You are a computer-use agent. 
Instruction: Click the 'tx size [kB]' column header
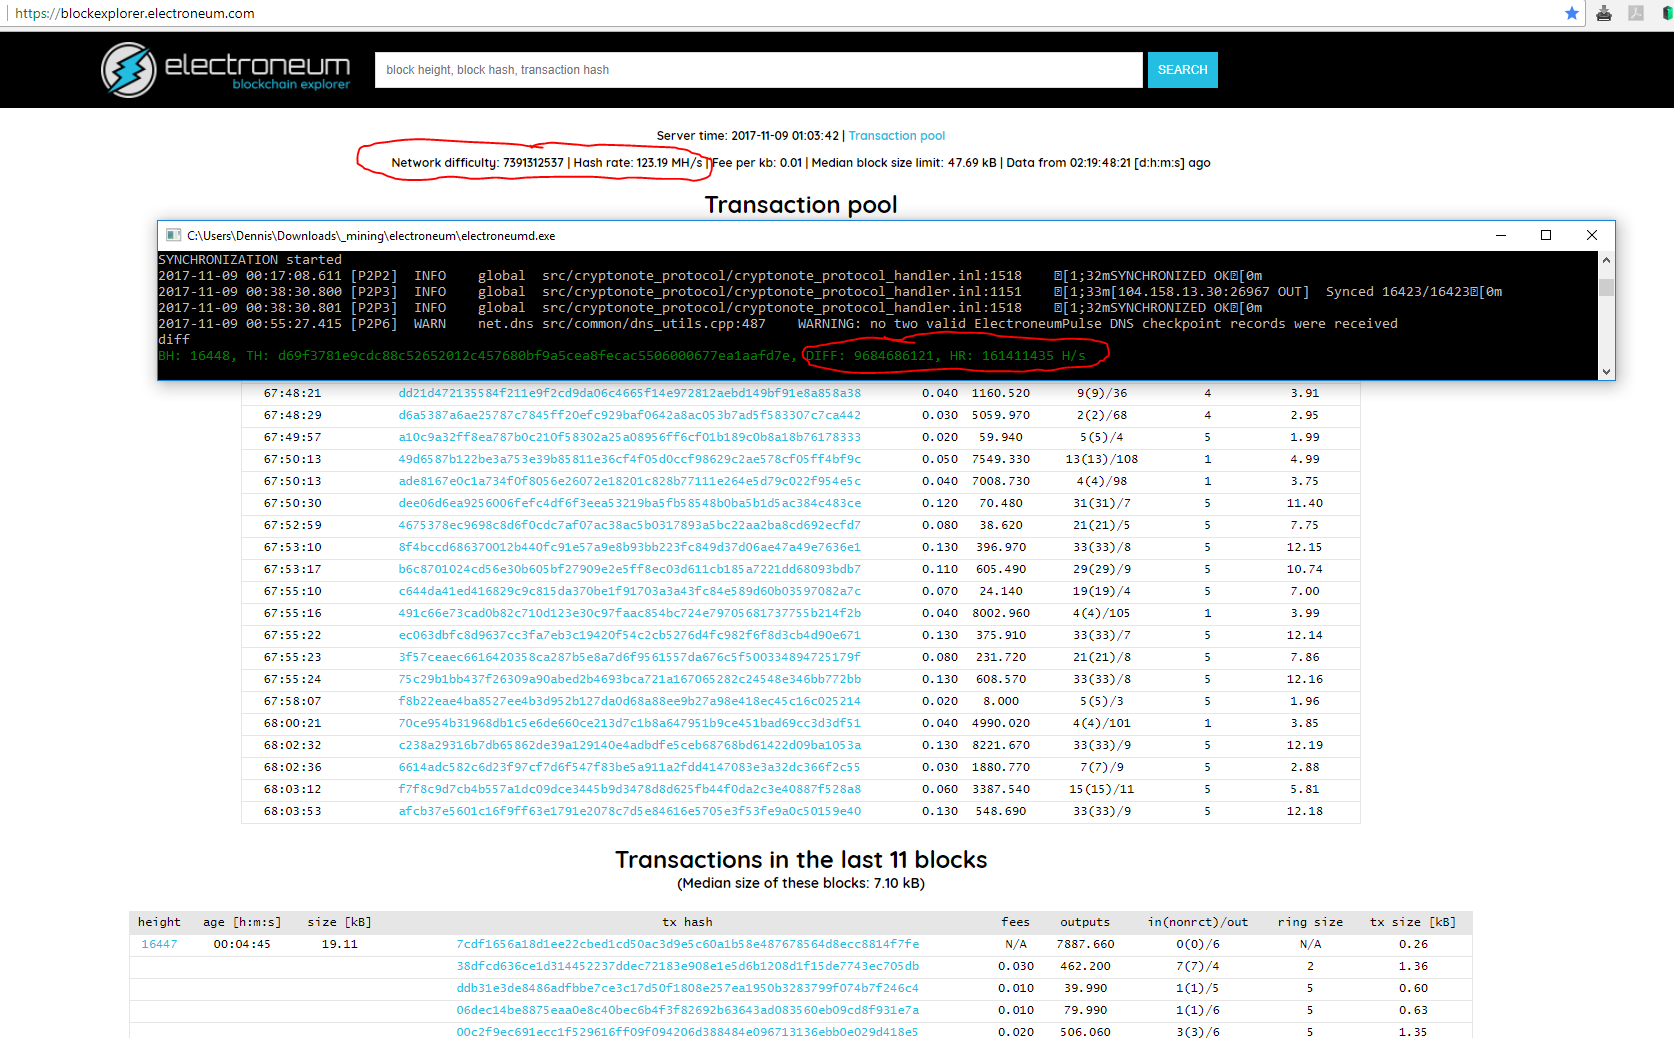click(1413, 922)
